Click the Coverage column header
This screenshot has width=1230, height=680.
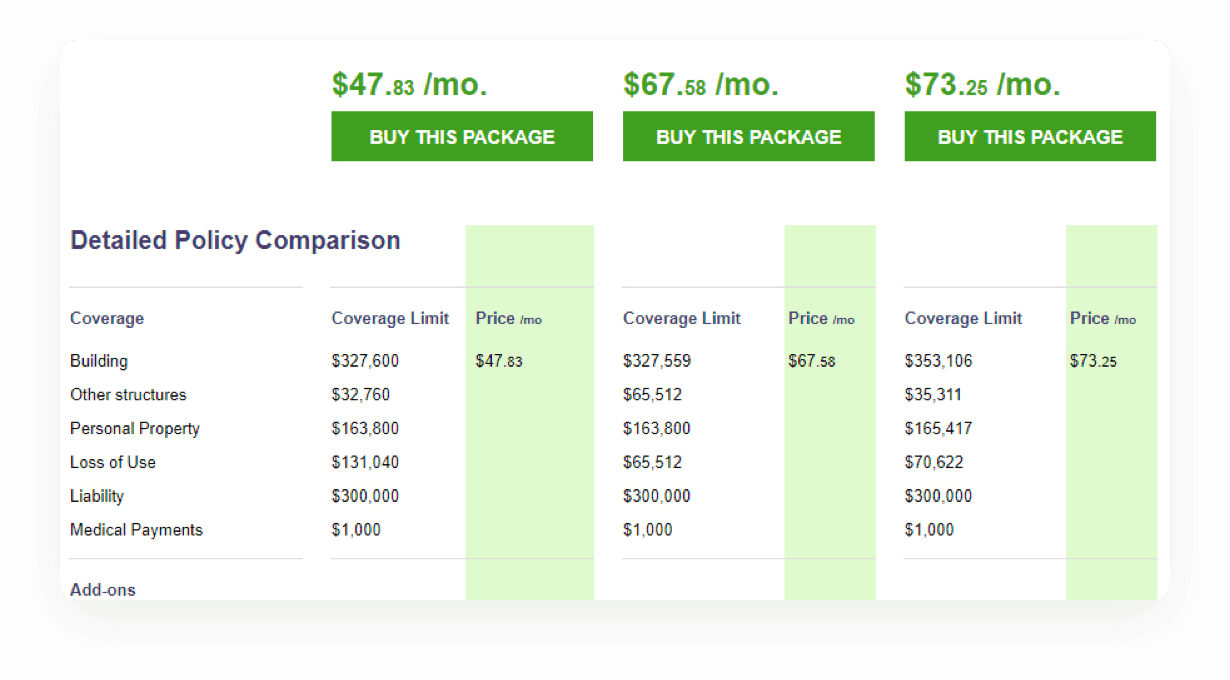[x=107, y=319]
